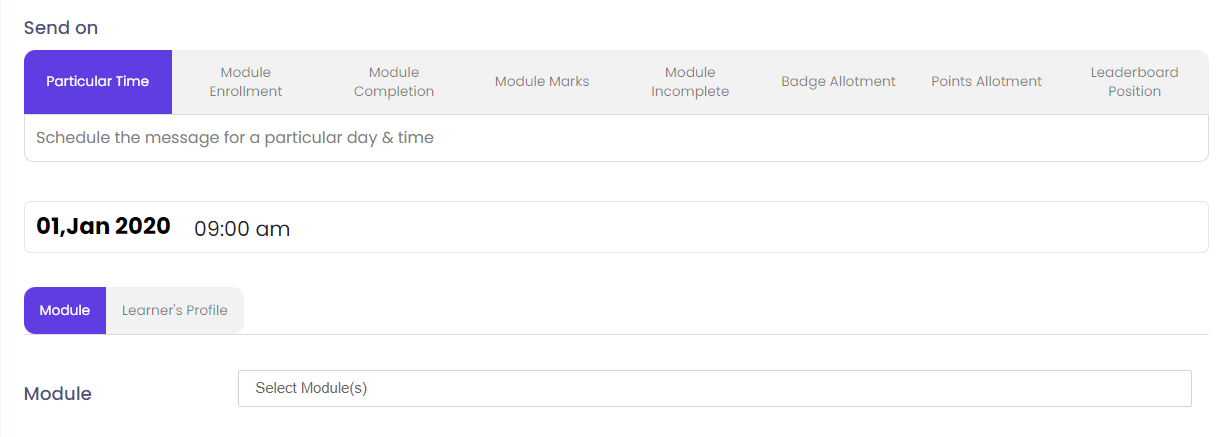Click the schedule description text
The height and width of the screenshot is (437, 1227).
235,138
